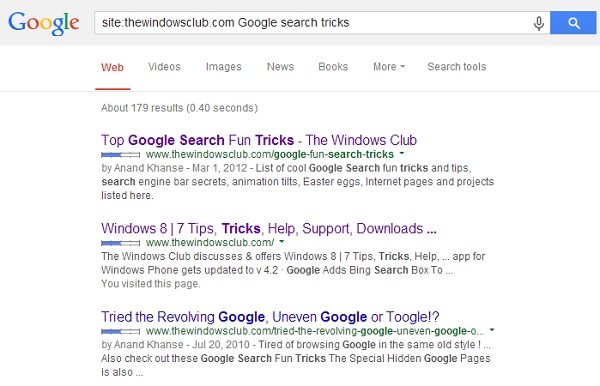Expand the More menu
600x386 pixels.
pos(389,67)
